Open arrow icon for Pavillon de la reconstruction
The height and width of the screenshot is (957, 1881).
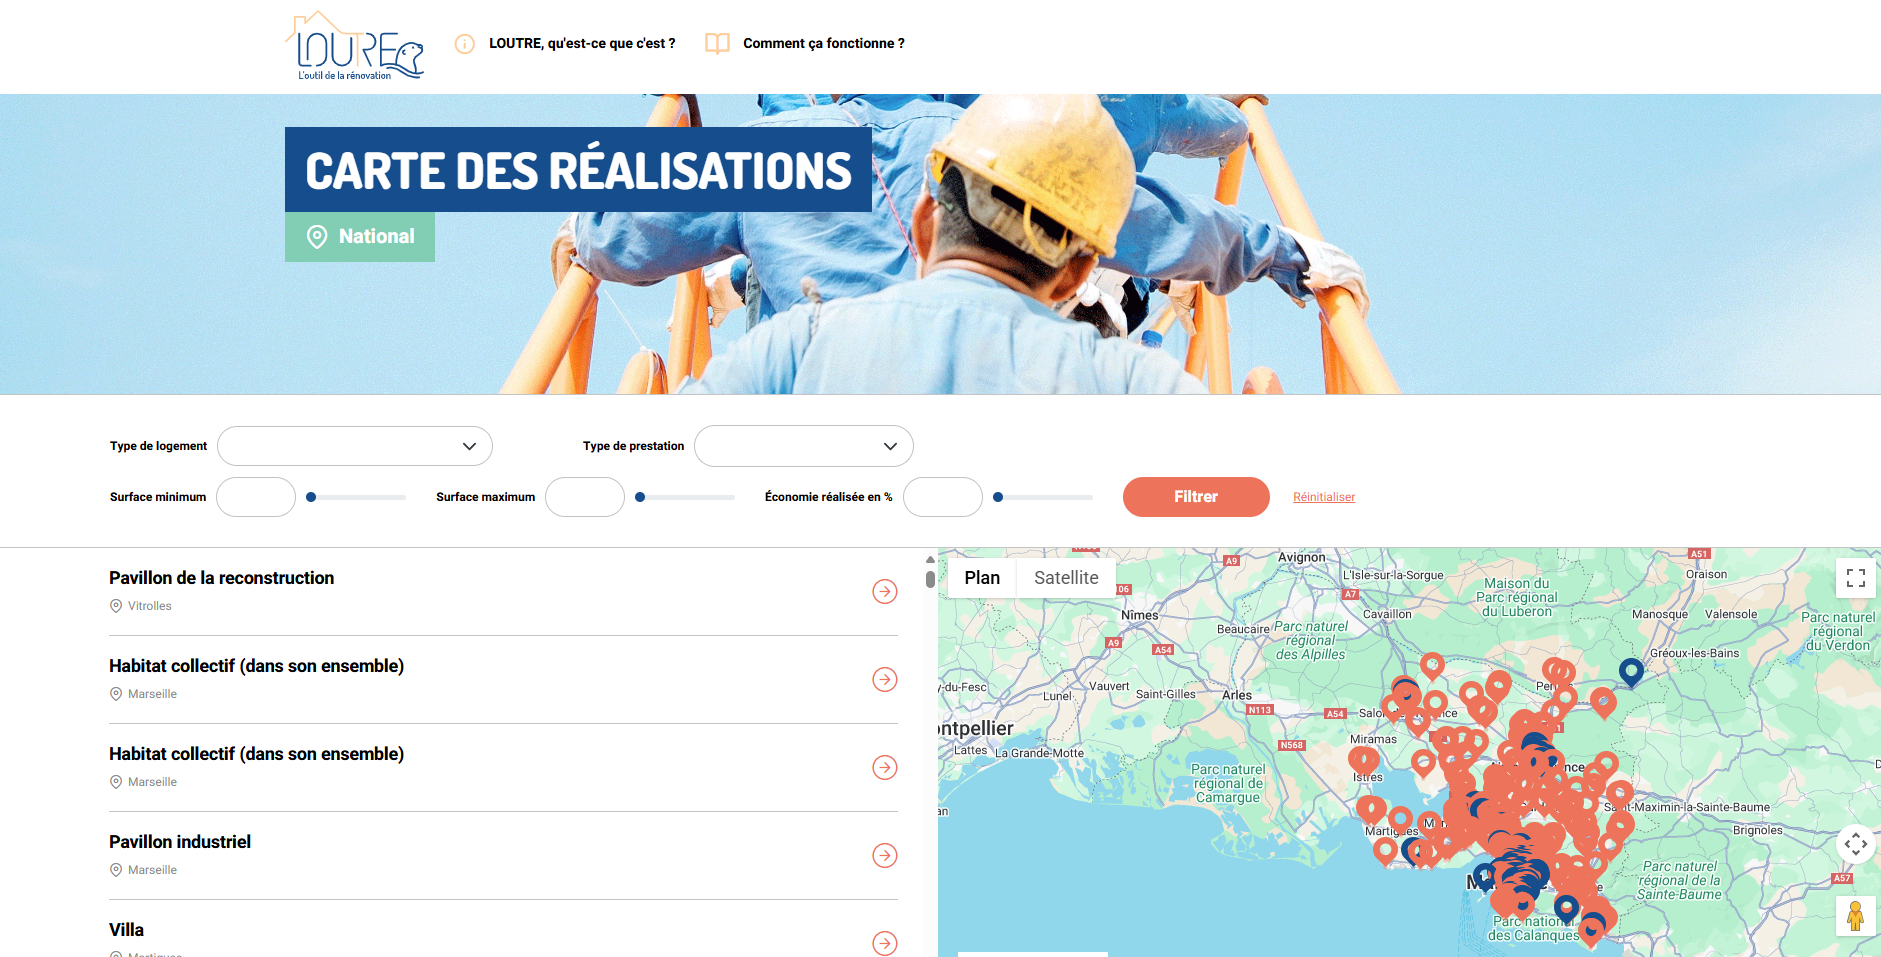884,592
